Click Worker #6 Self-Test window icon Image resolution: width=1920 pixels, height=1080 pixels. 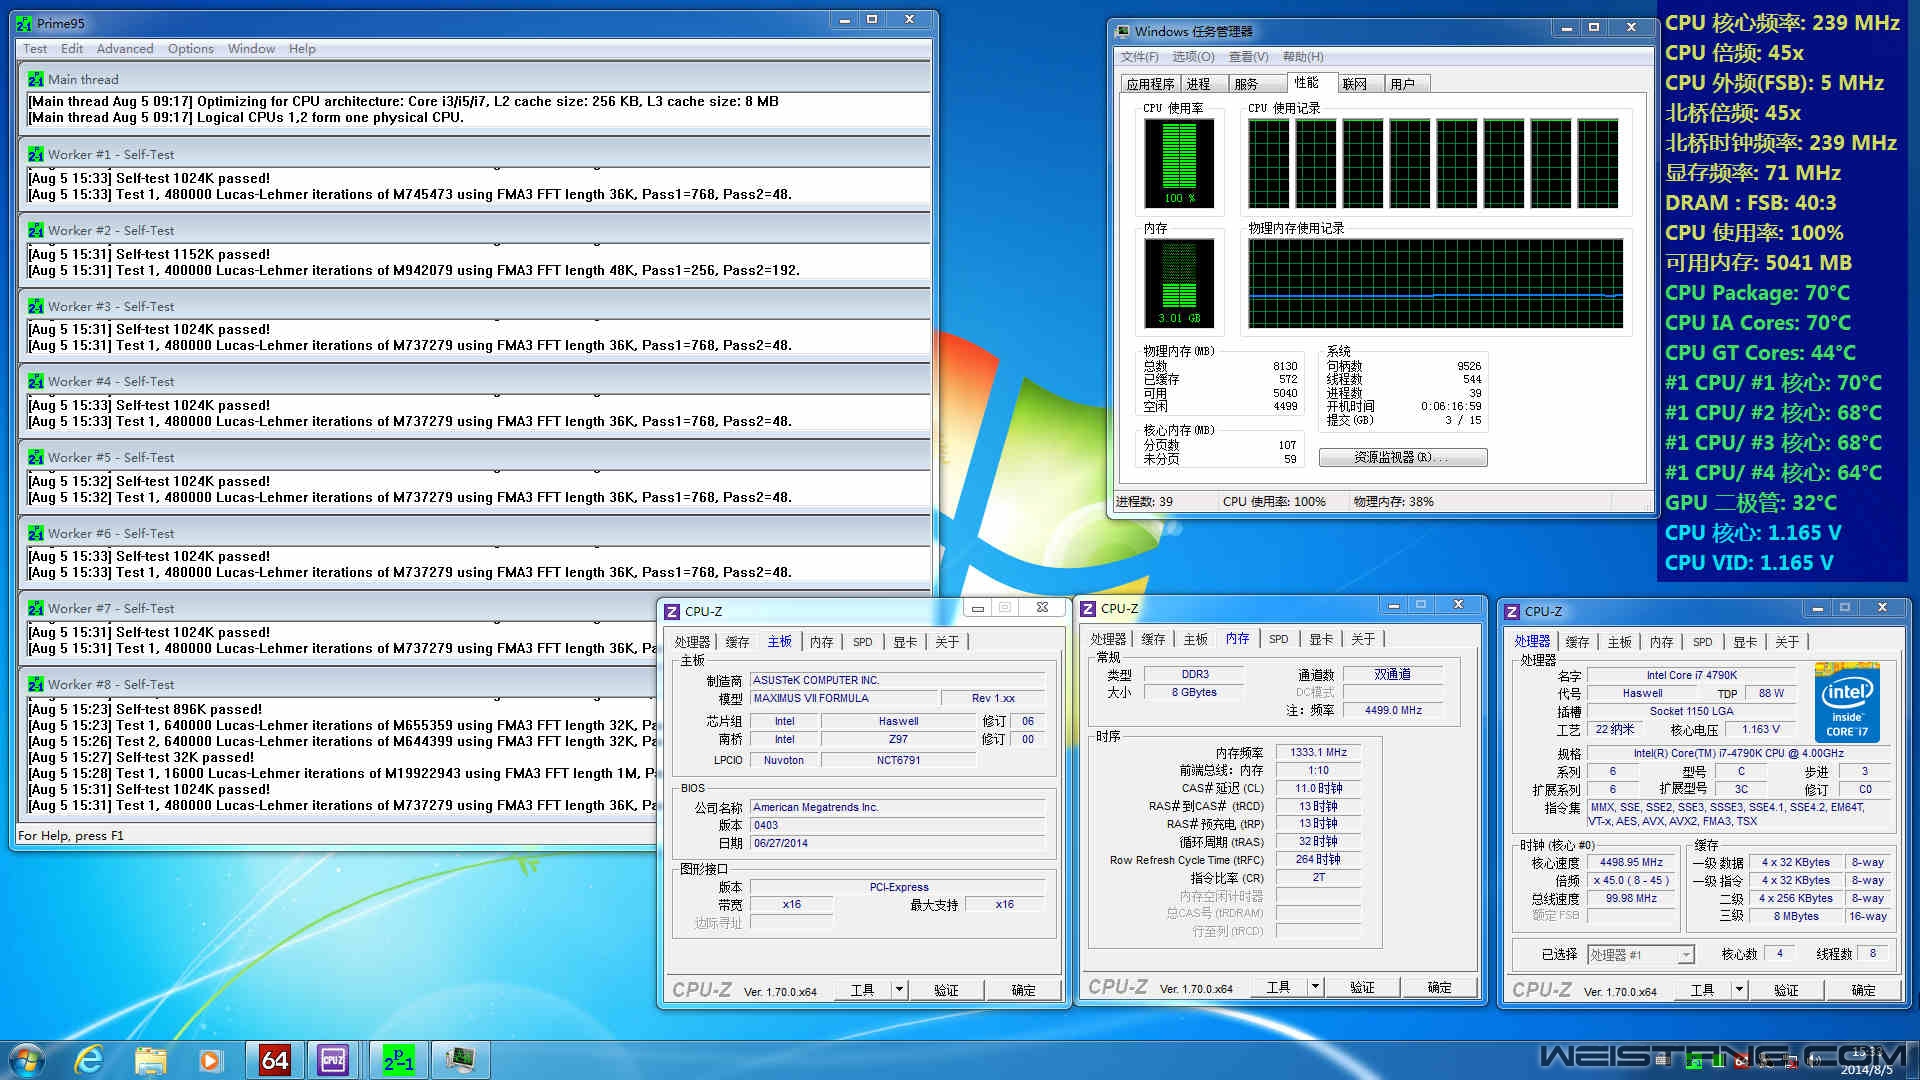[x=36, y=533]
